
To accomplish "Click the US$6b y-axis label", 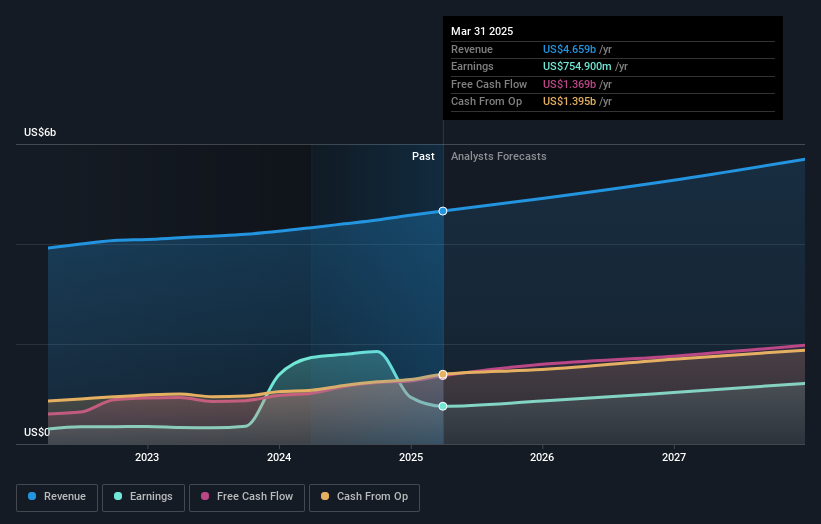I will 40,132.
